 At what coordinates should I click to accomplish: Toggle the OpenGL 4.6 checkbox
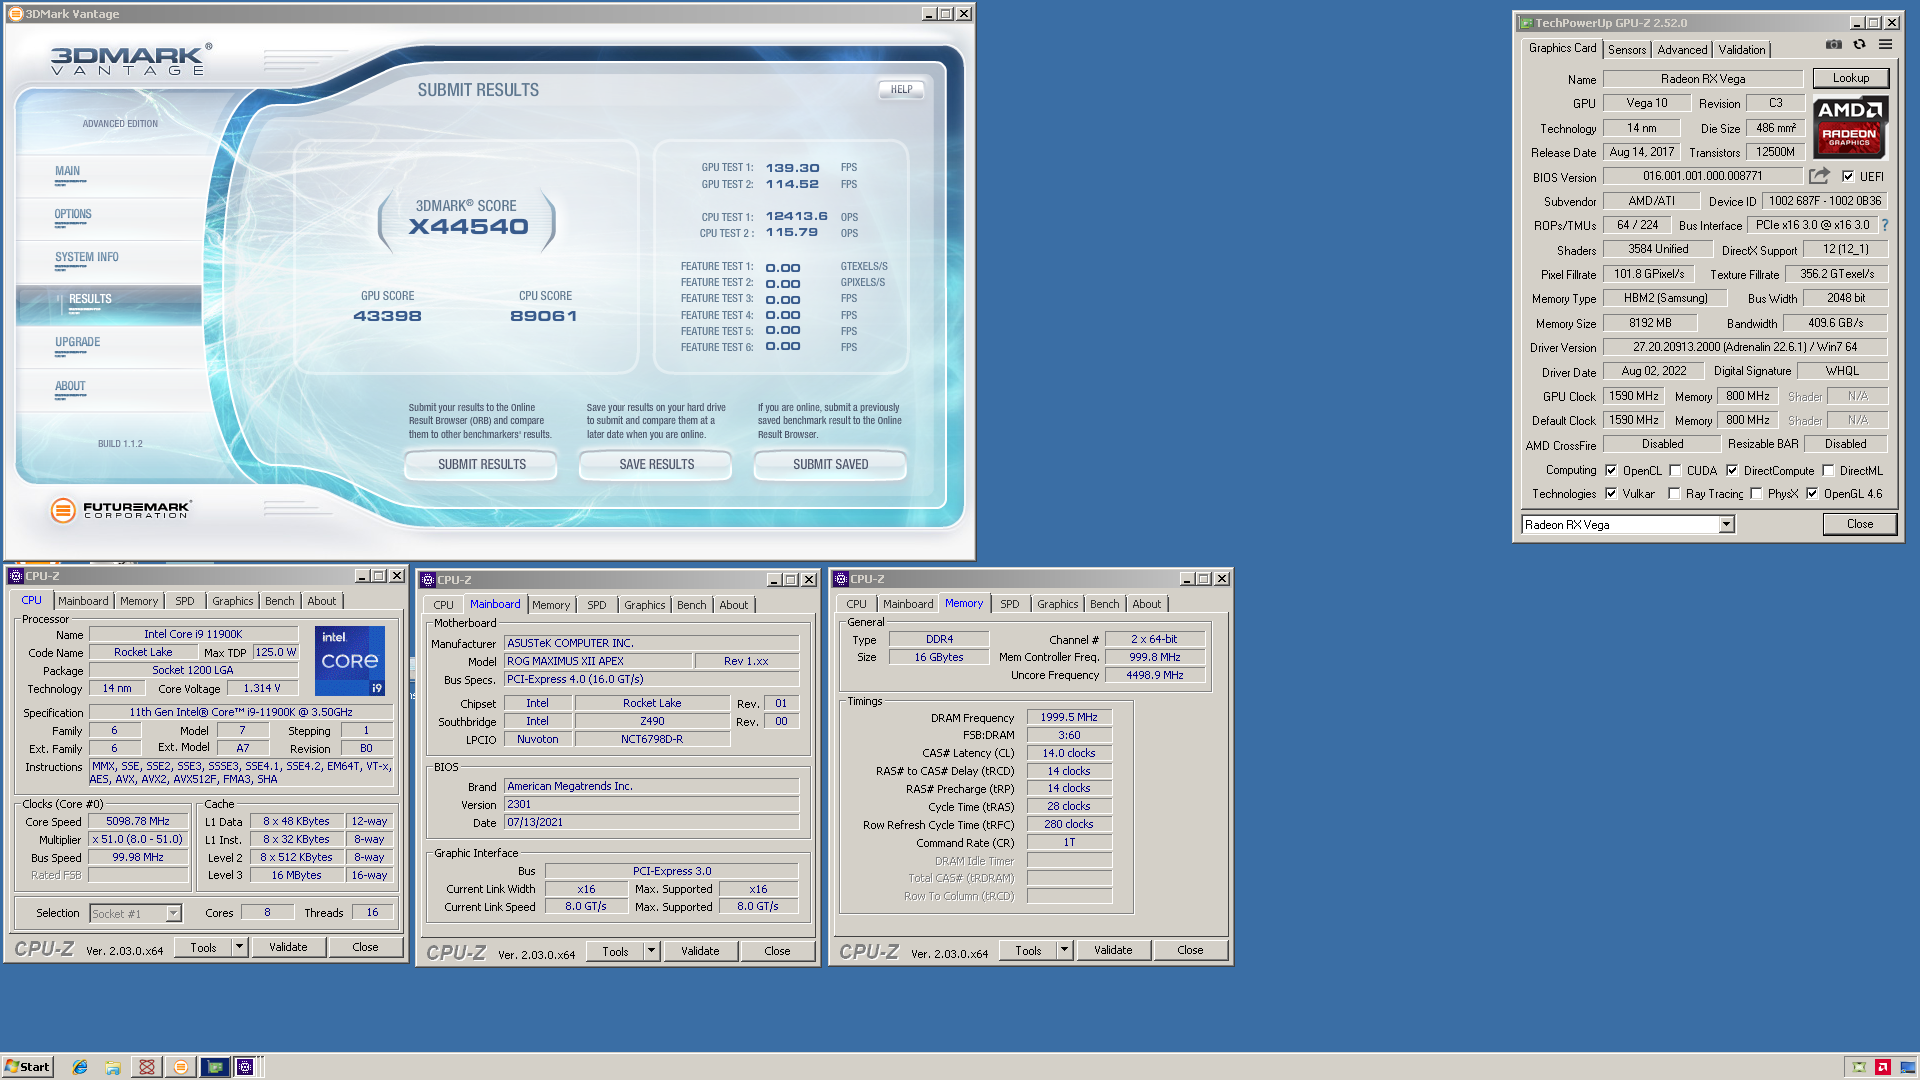click(1812, 494)
